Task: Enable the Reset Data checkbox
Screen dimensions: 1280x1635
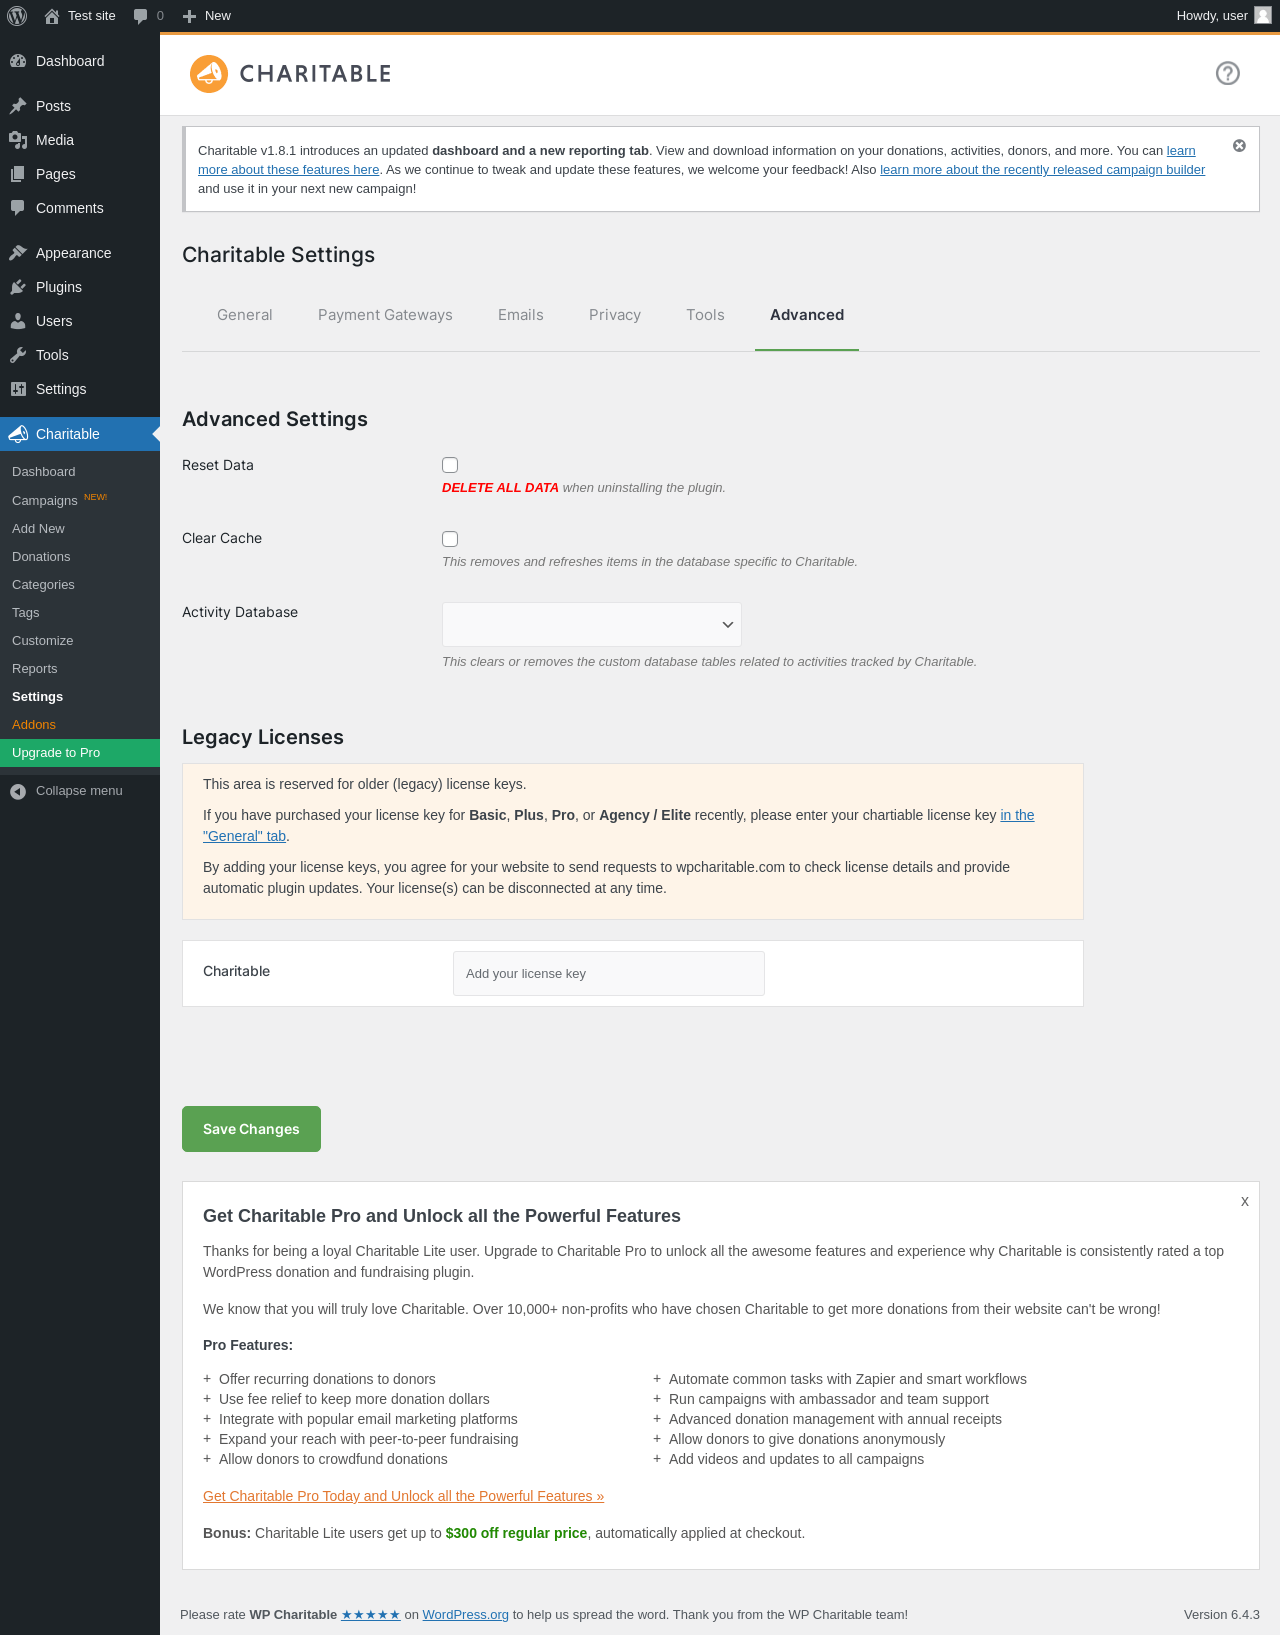Action: click(x=450, y=465)
